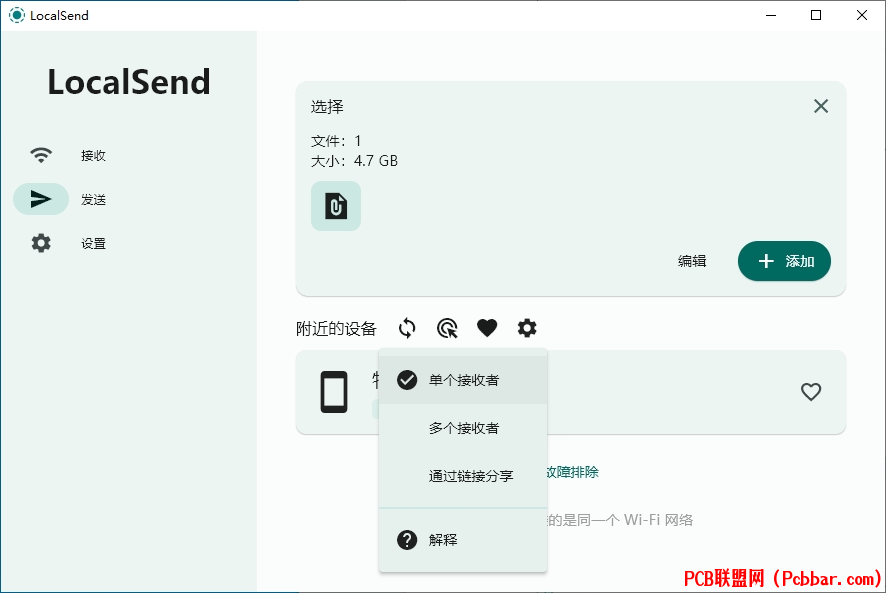Open send mode gear icon menu
The image size is (886, 593).
tap(527, 328)
